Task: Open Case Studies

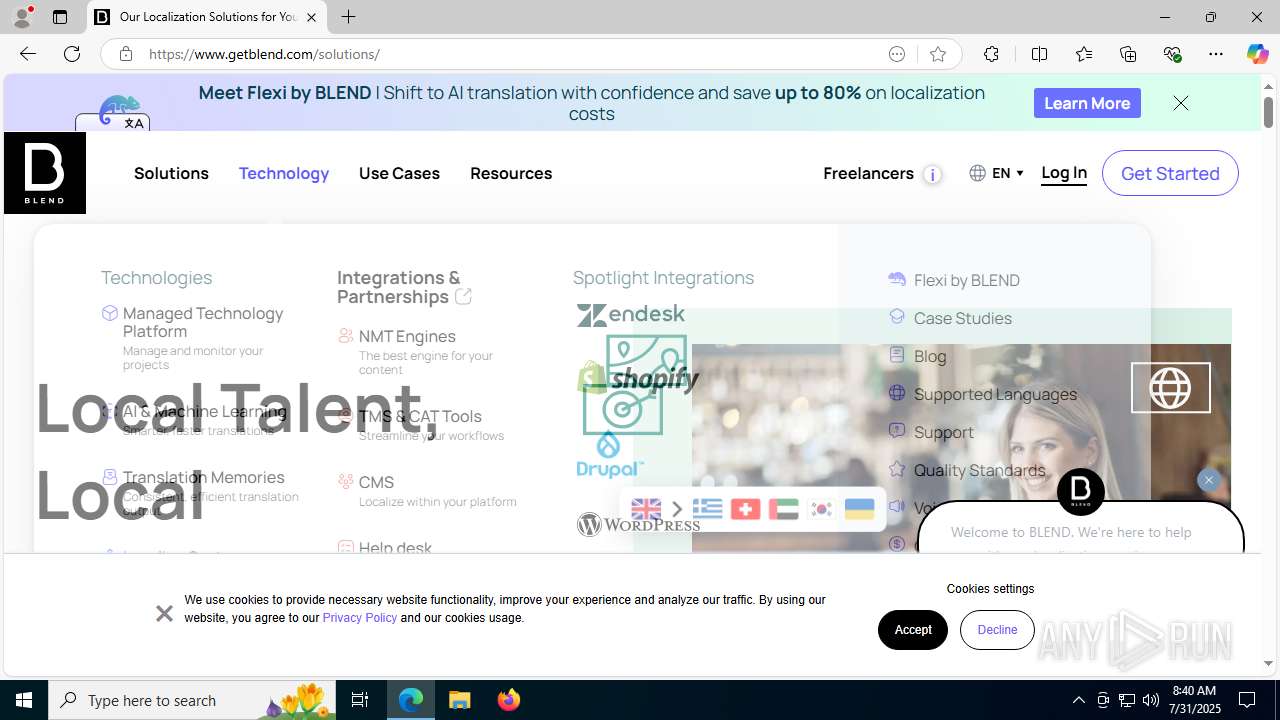Action: [x=963, y=318]
